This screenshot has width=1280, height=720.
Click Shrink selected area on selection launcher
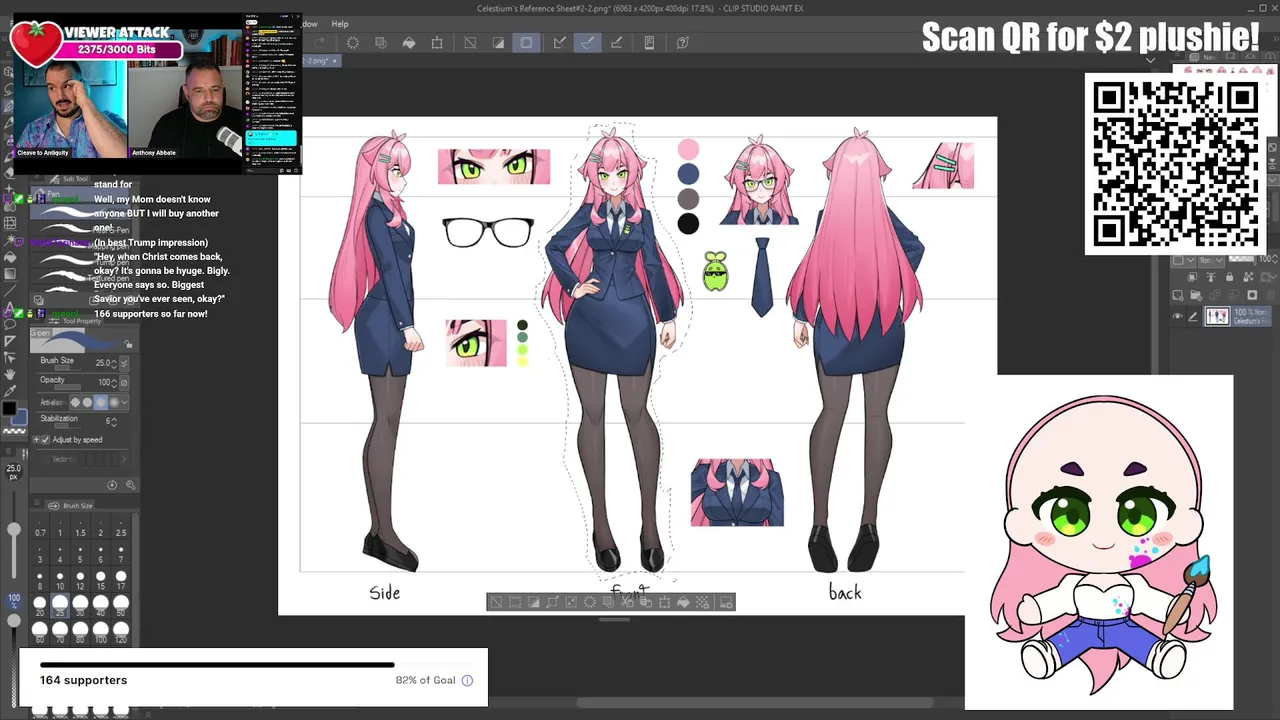(x=571, y=602)
